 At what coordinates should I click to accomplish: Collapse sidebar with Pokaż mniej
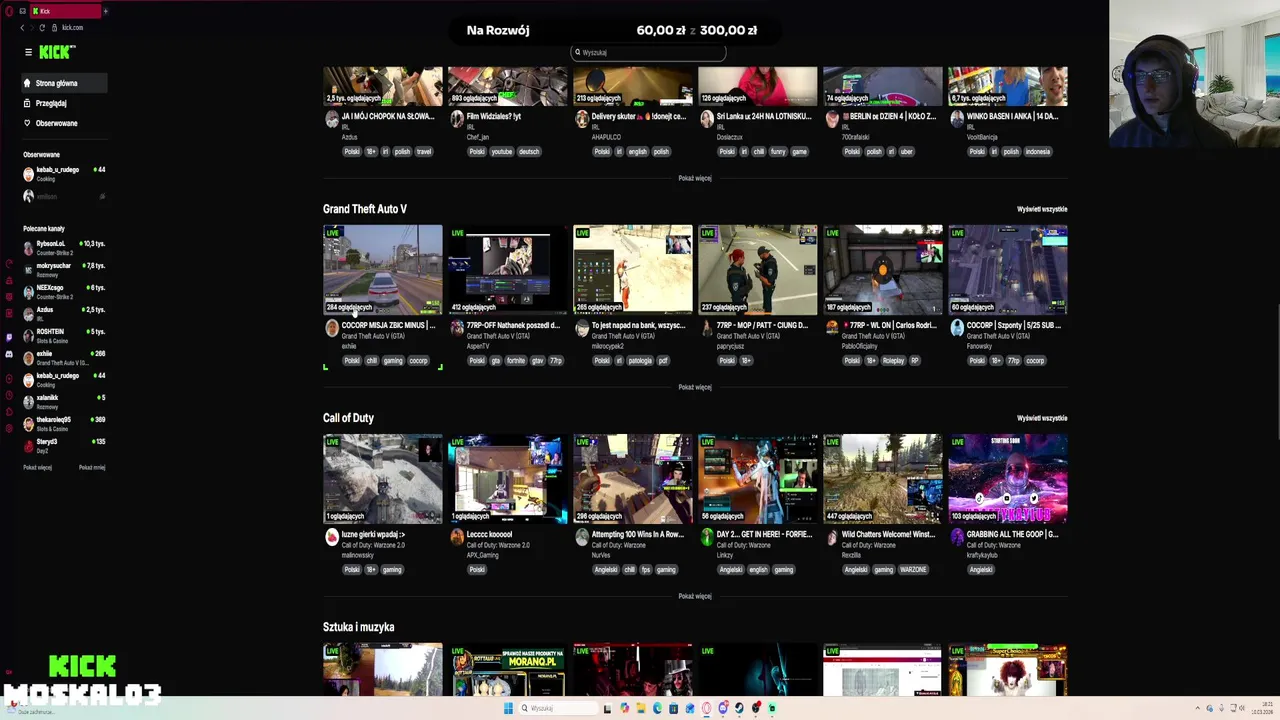pos(92,467)
